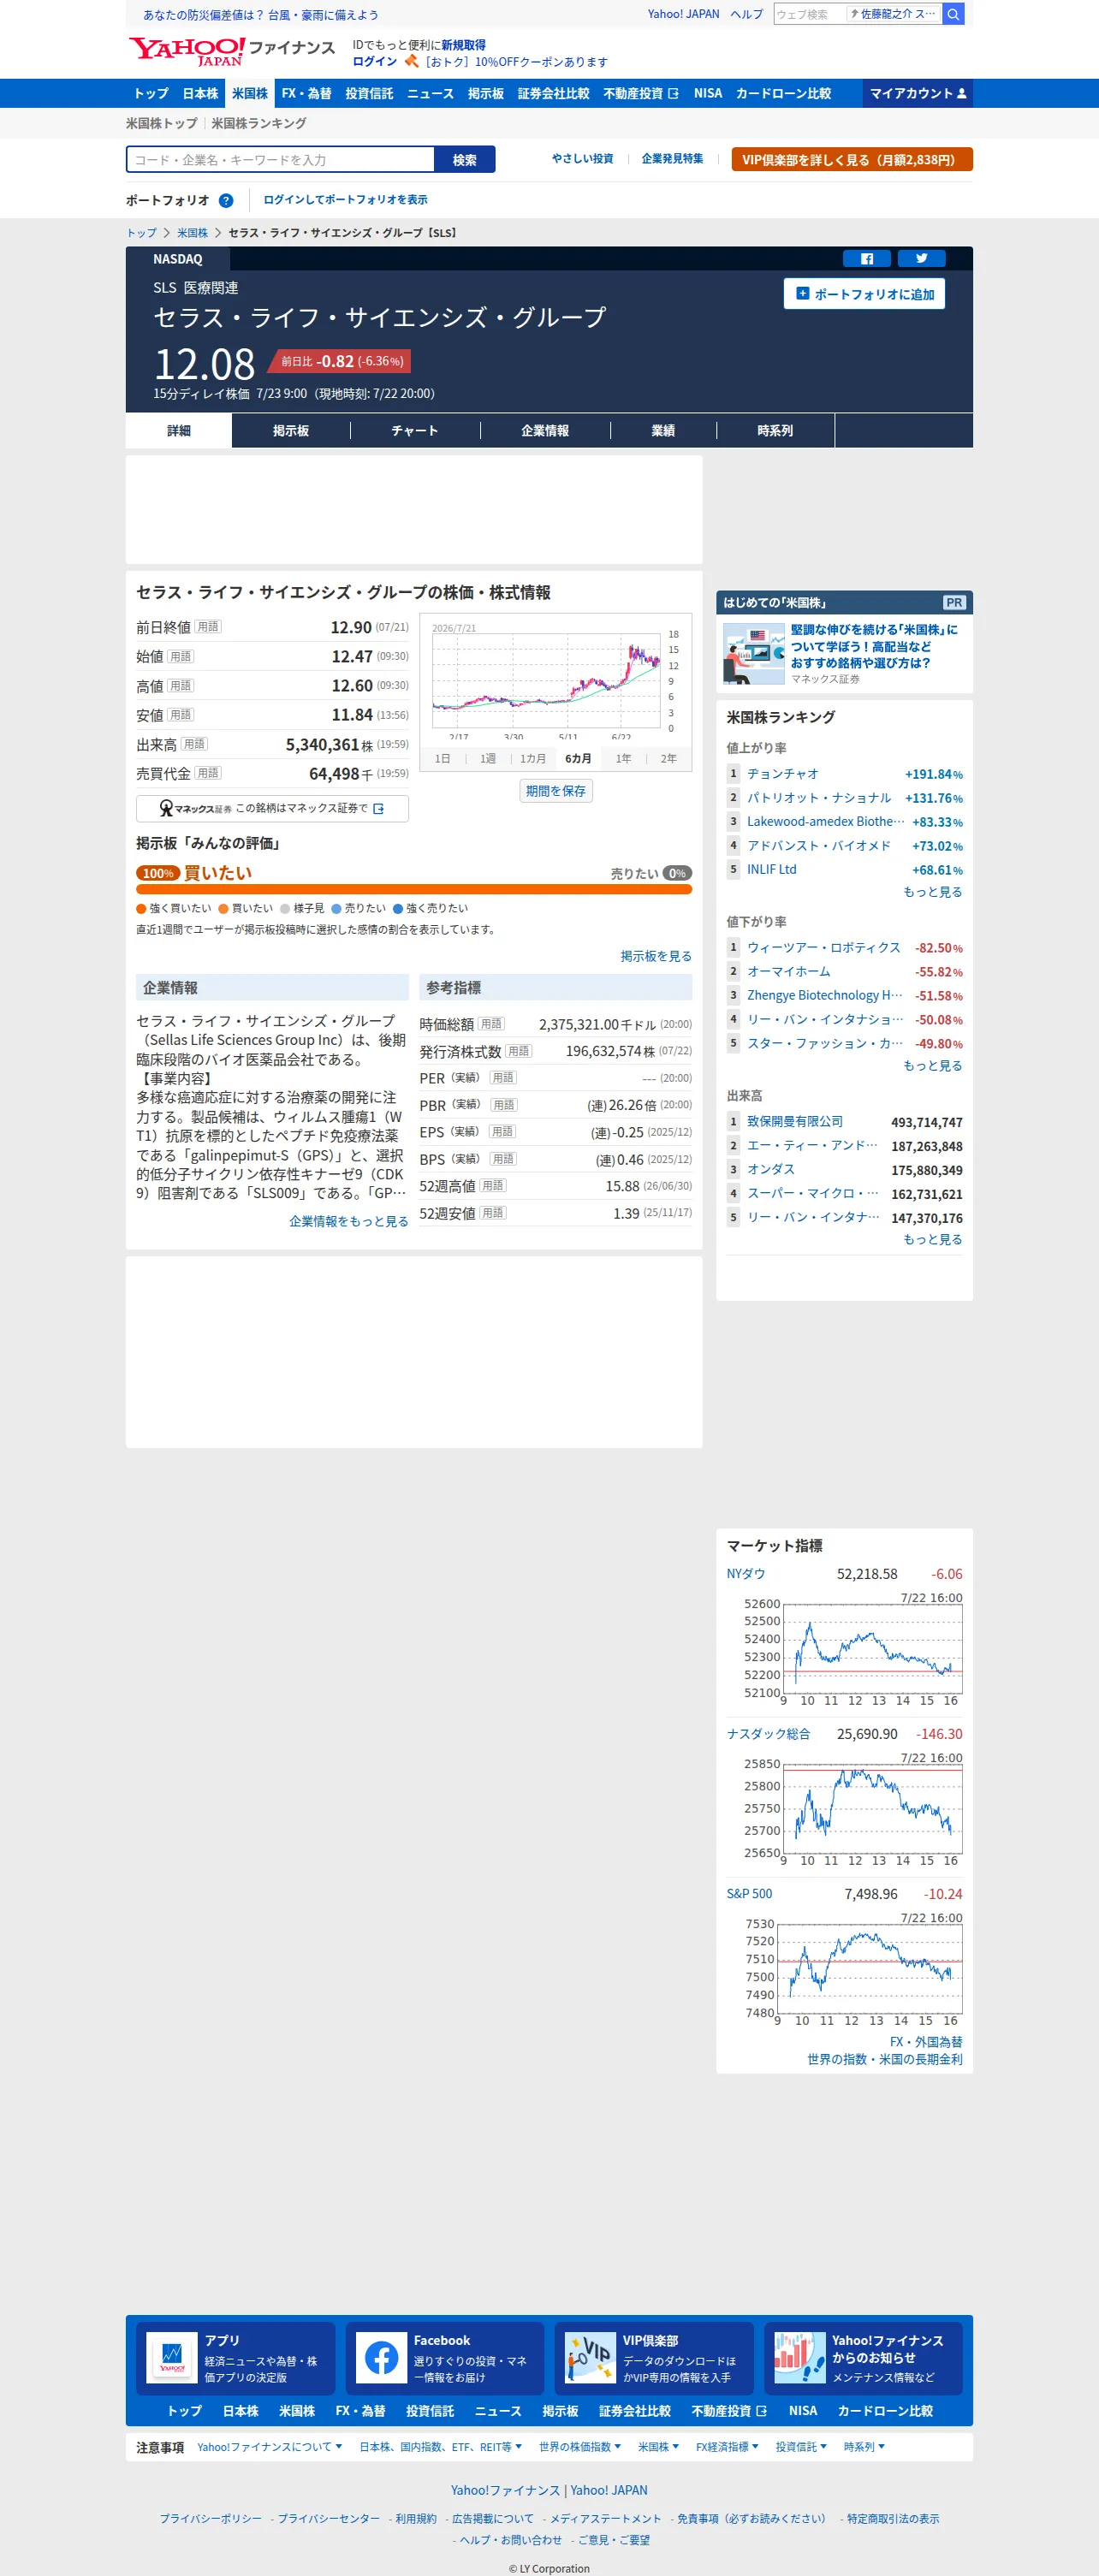Expand the 時系列 dropdown in 注意事項
Viewport: 1099px width, 2576px height.
coord(864,2447)
